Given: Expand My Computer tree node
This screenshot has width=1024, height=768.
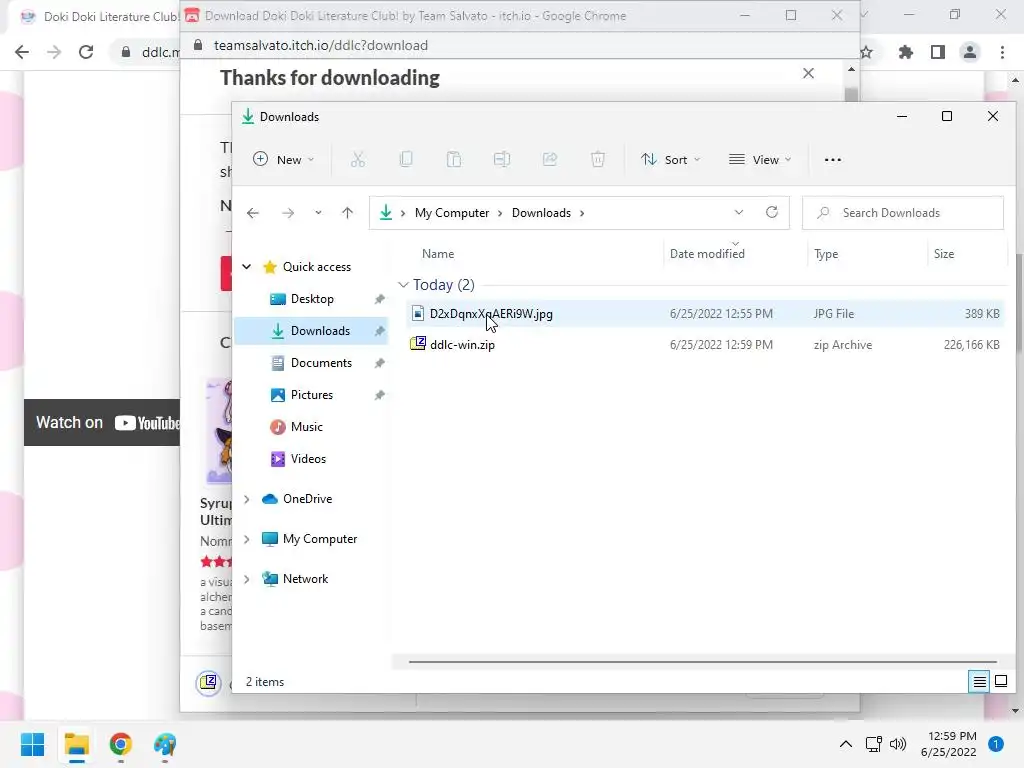Looking at the screenshot, I should point(247,539).
